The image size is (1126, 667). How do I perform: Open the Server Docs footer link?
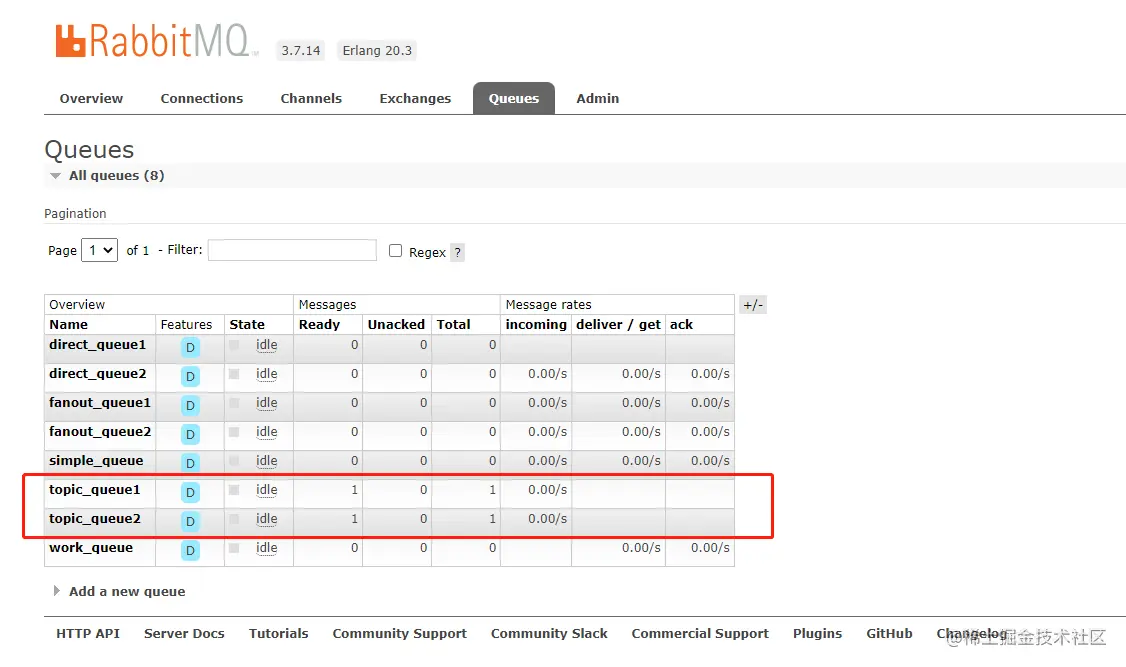[185, 633]
